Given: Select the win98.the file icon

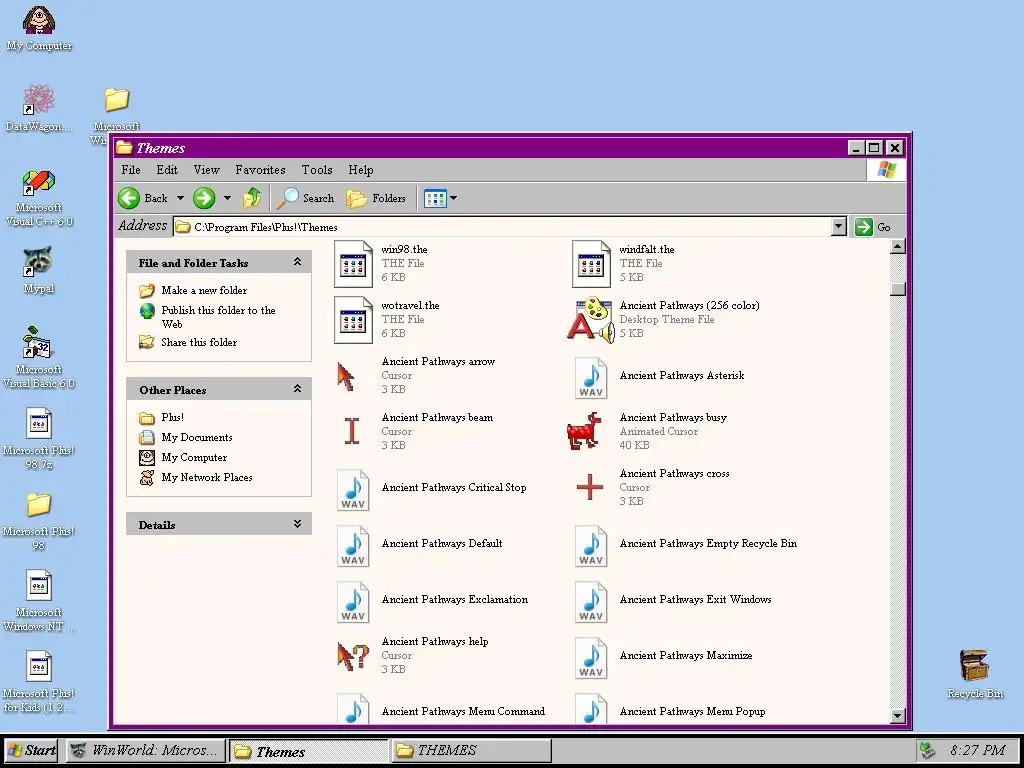Looking at the screenshot, I should 353,264.
